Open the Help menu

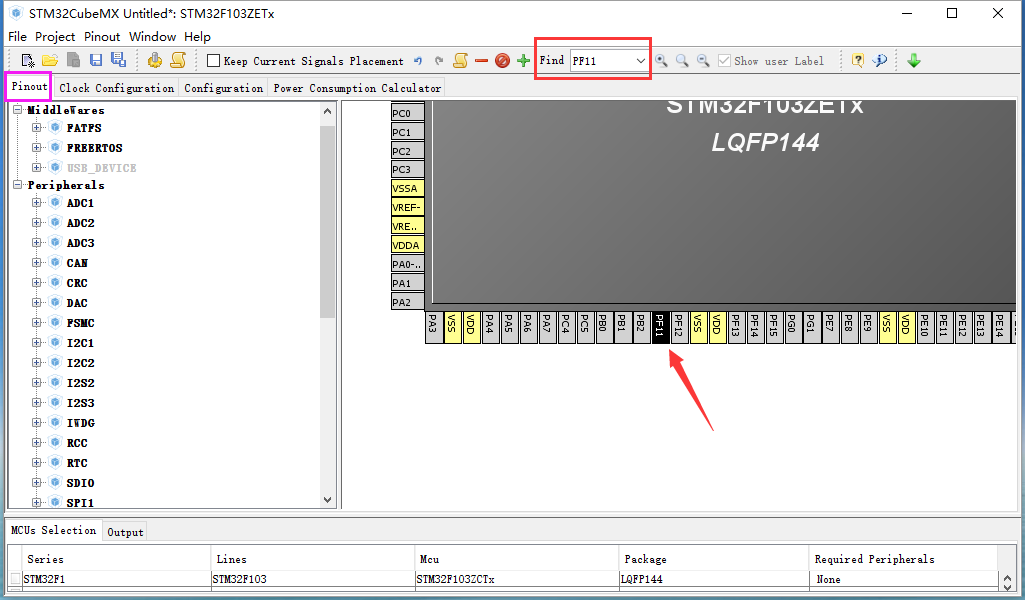(x=197, y=37)
